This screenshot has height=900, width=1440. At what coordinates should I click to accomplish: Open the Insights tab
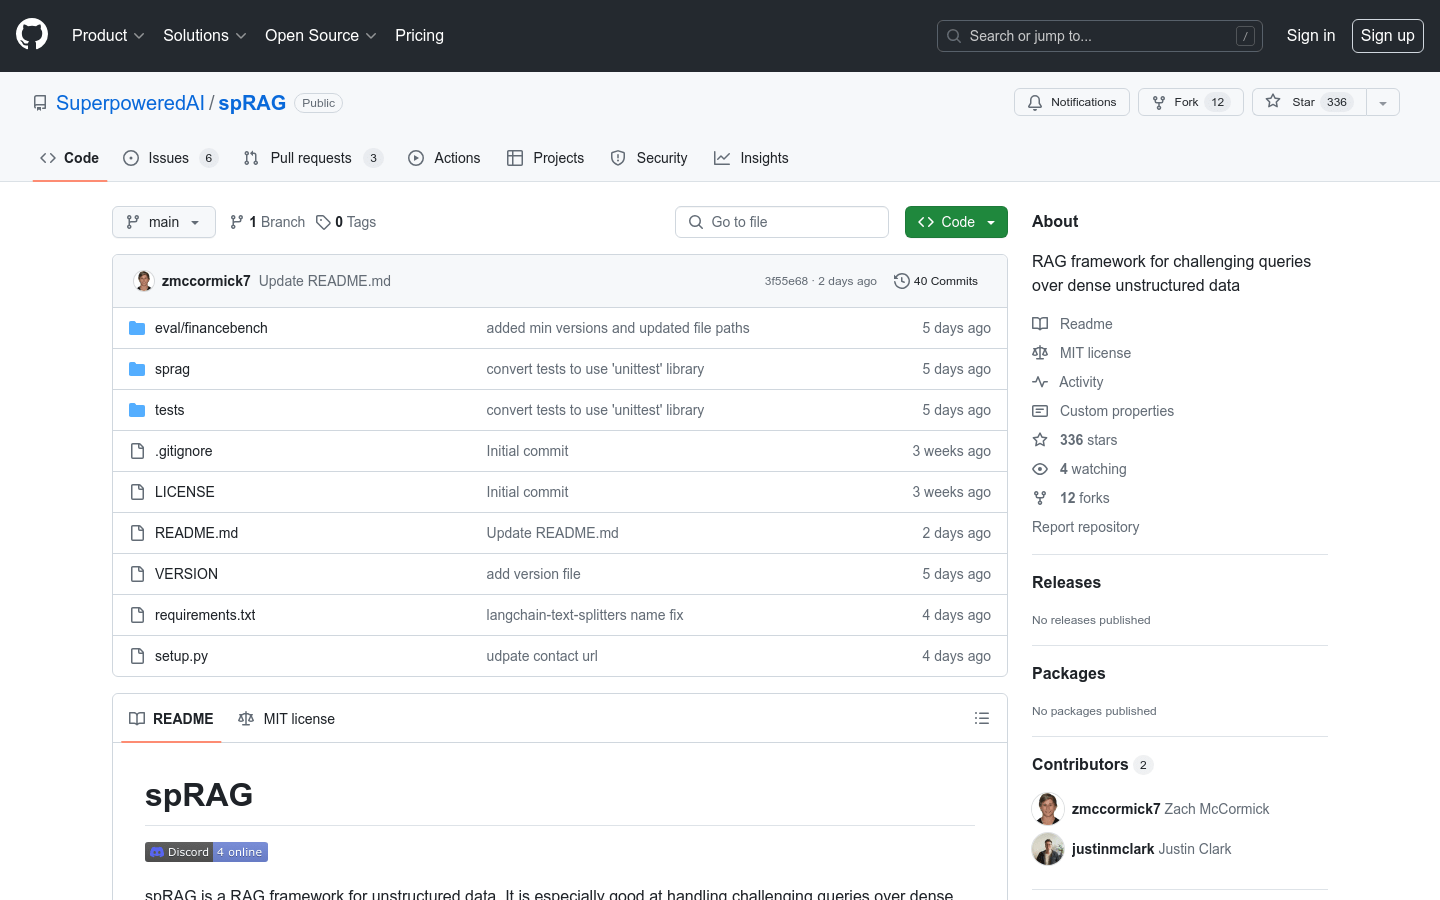751,158
